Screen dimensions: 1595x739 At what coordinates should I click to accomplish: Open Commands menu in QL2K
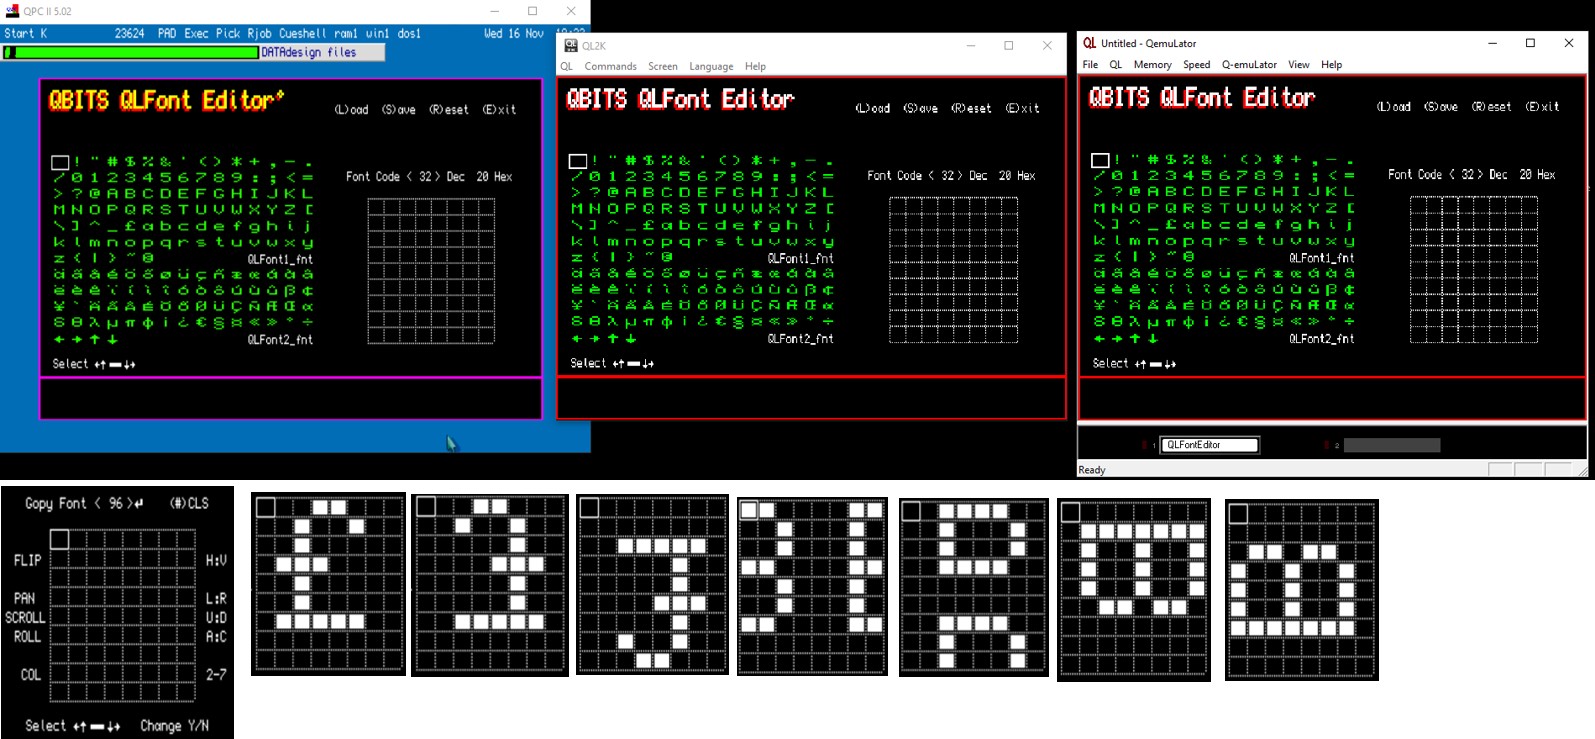click(610, 67)
